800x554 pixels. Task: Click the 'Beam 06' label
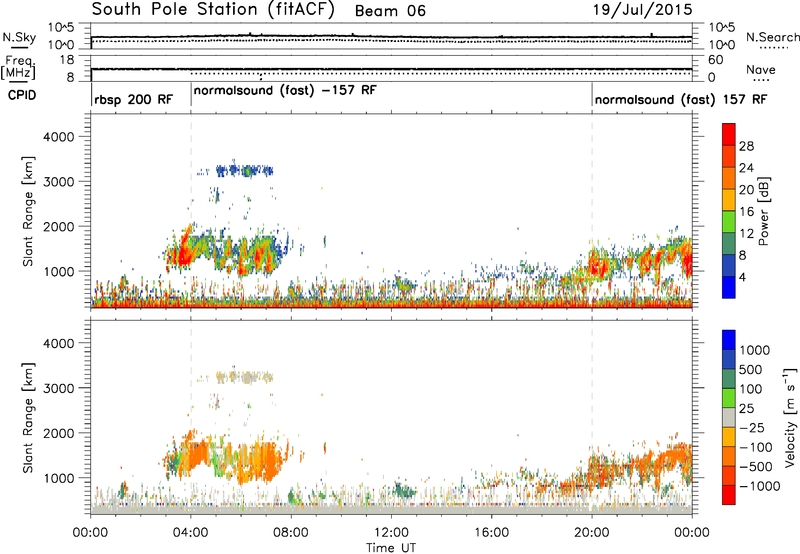[x=390, y=11]
